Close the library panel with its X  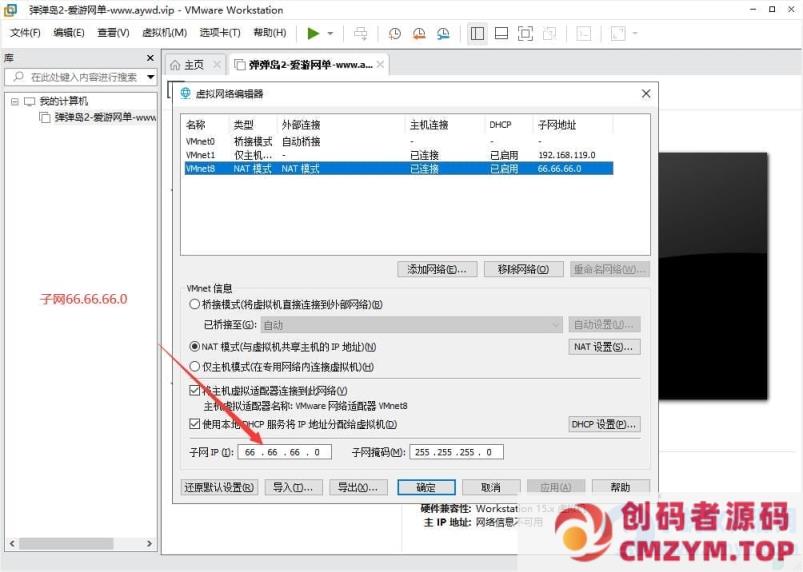pyautogui.click(x=150, y=58)
